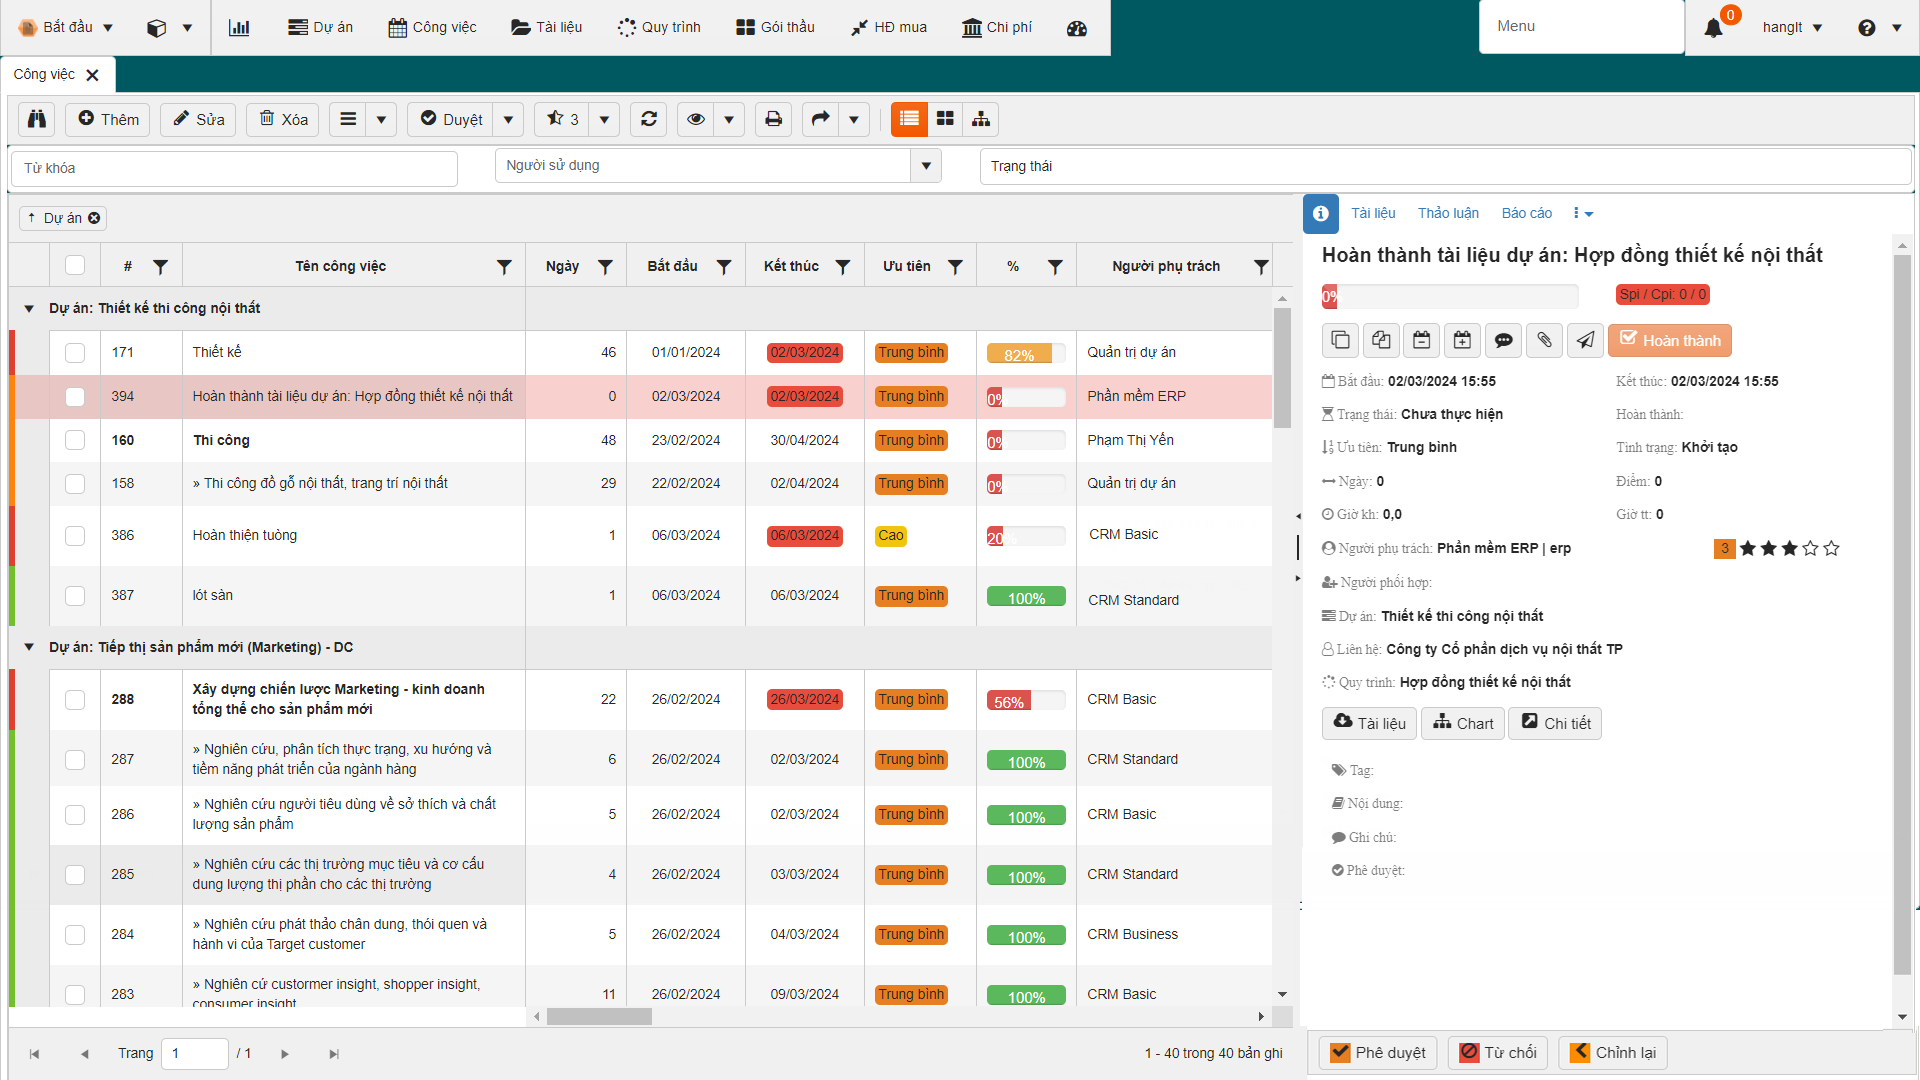Toggle checkbox for task row 160 Thi công
The image size is (1920, 1080).
tap(74, 439)
